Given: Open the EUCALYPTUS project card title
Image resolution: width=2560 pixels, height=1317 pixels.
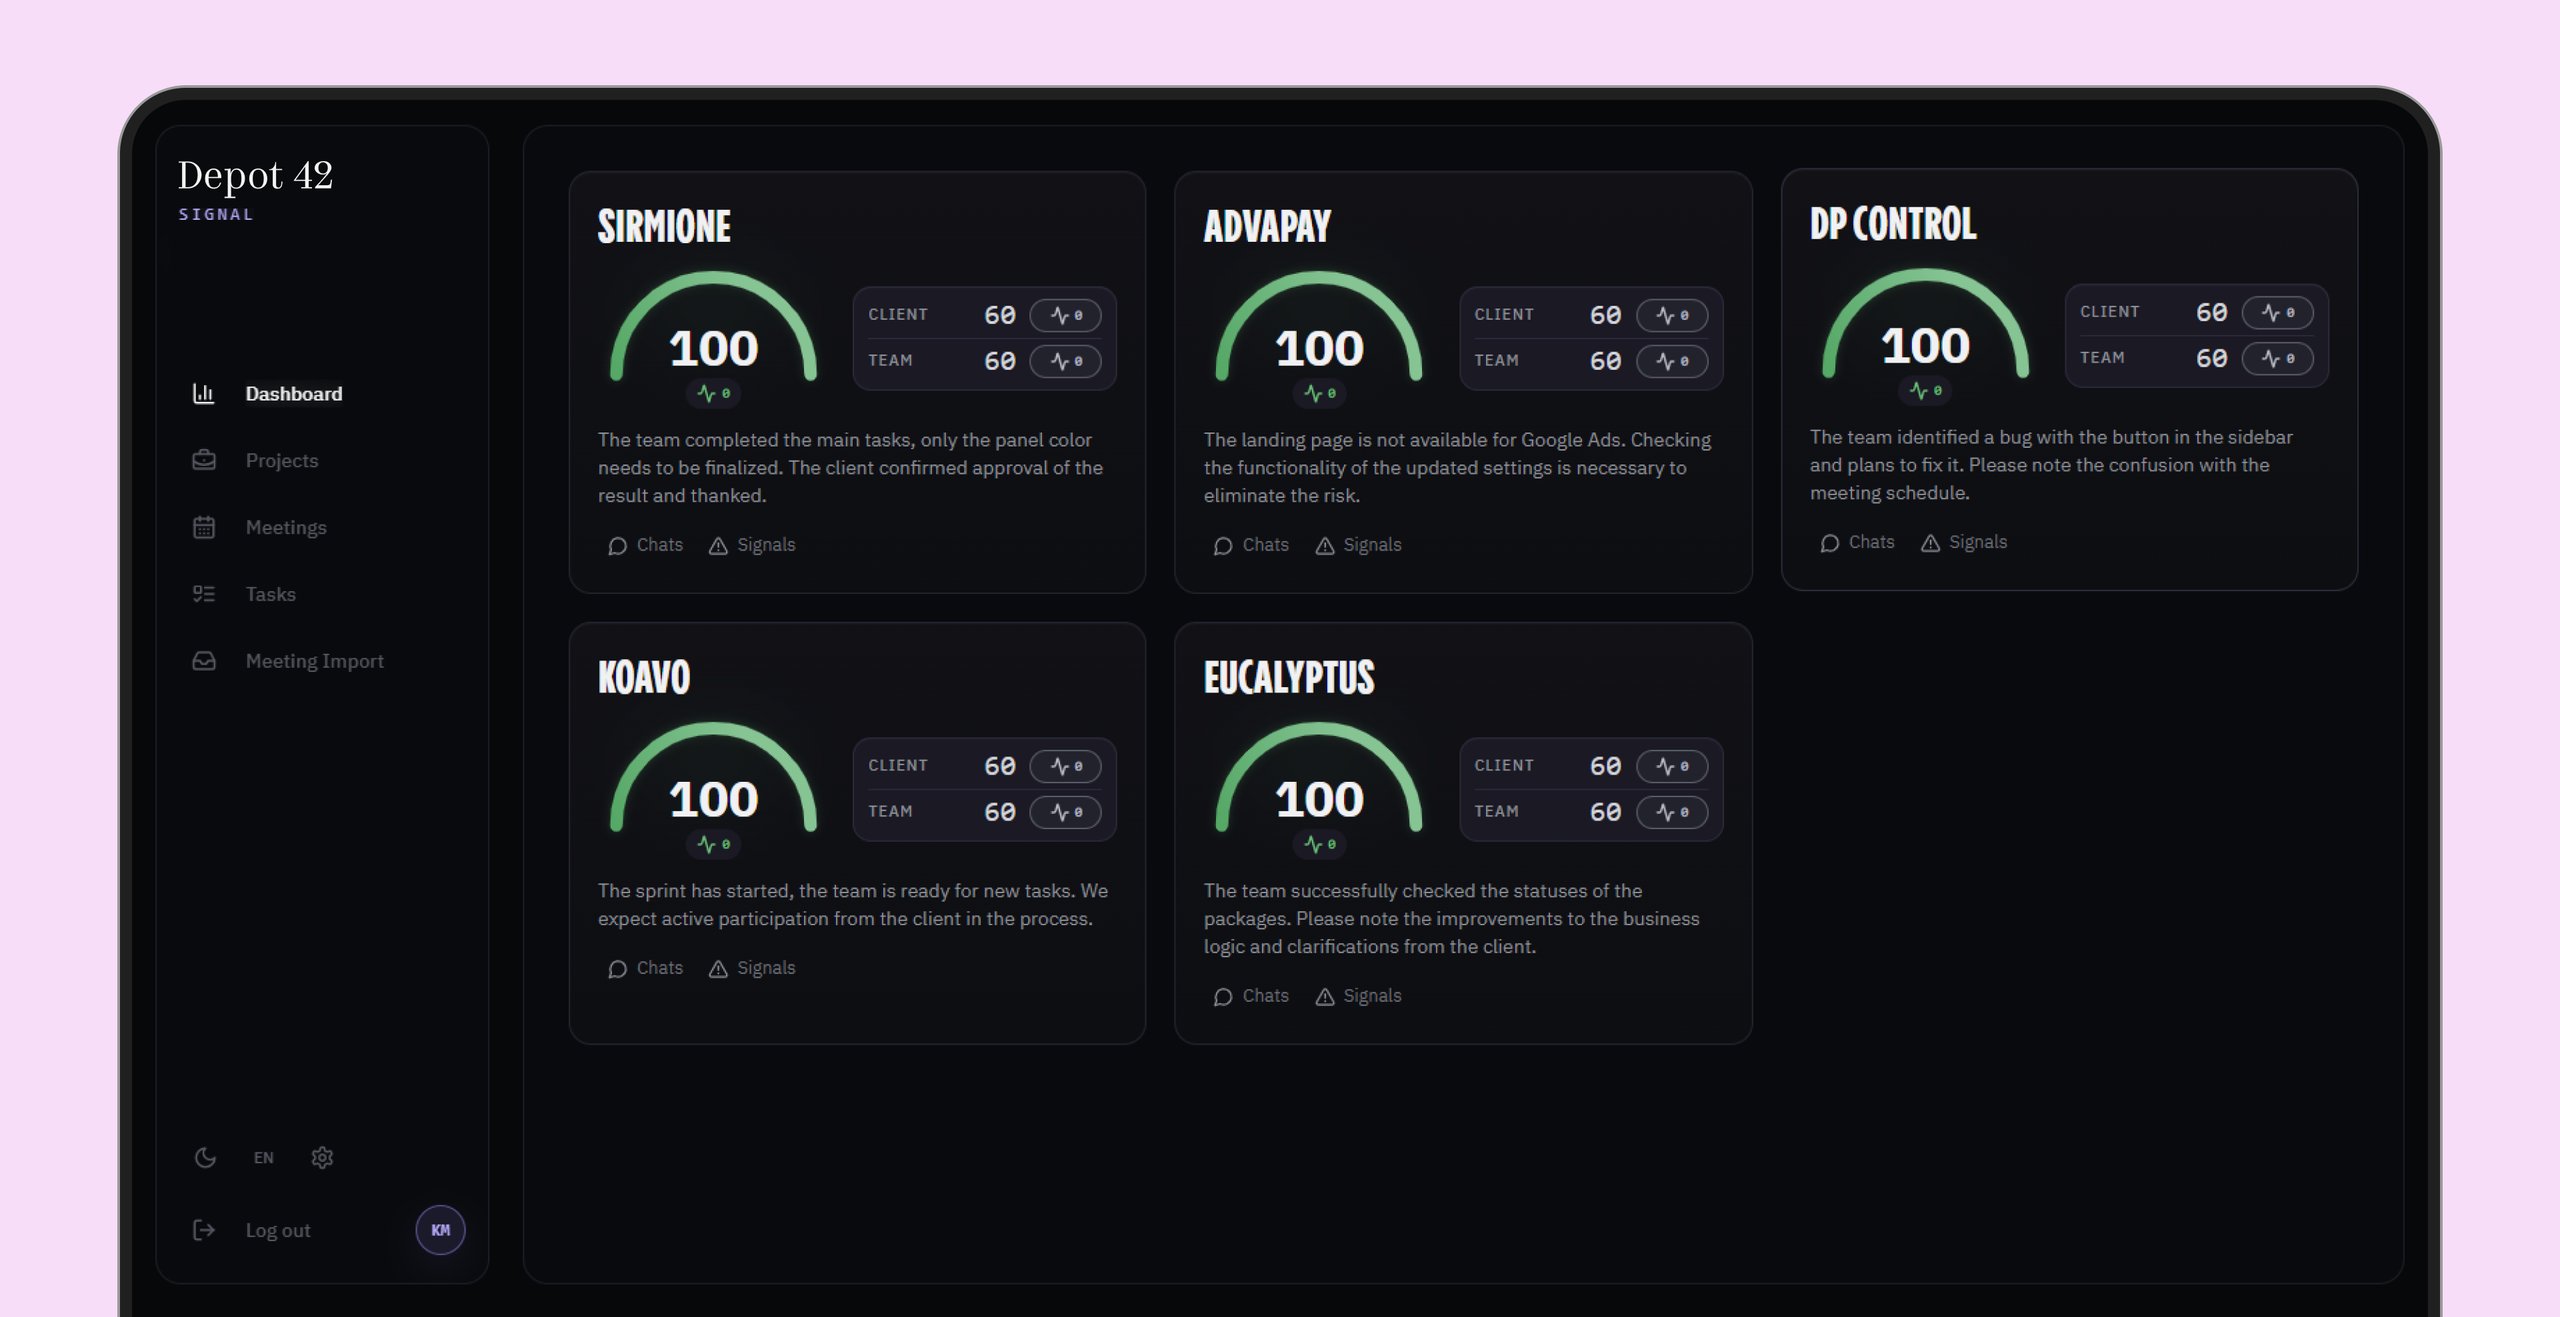Looking at the screenshot, I should (1289, 678).
